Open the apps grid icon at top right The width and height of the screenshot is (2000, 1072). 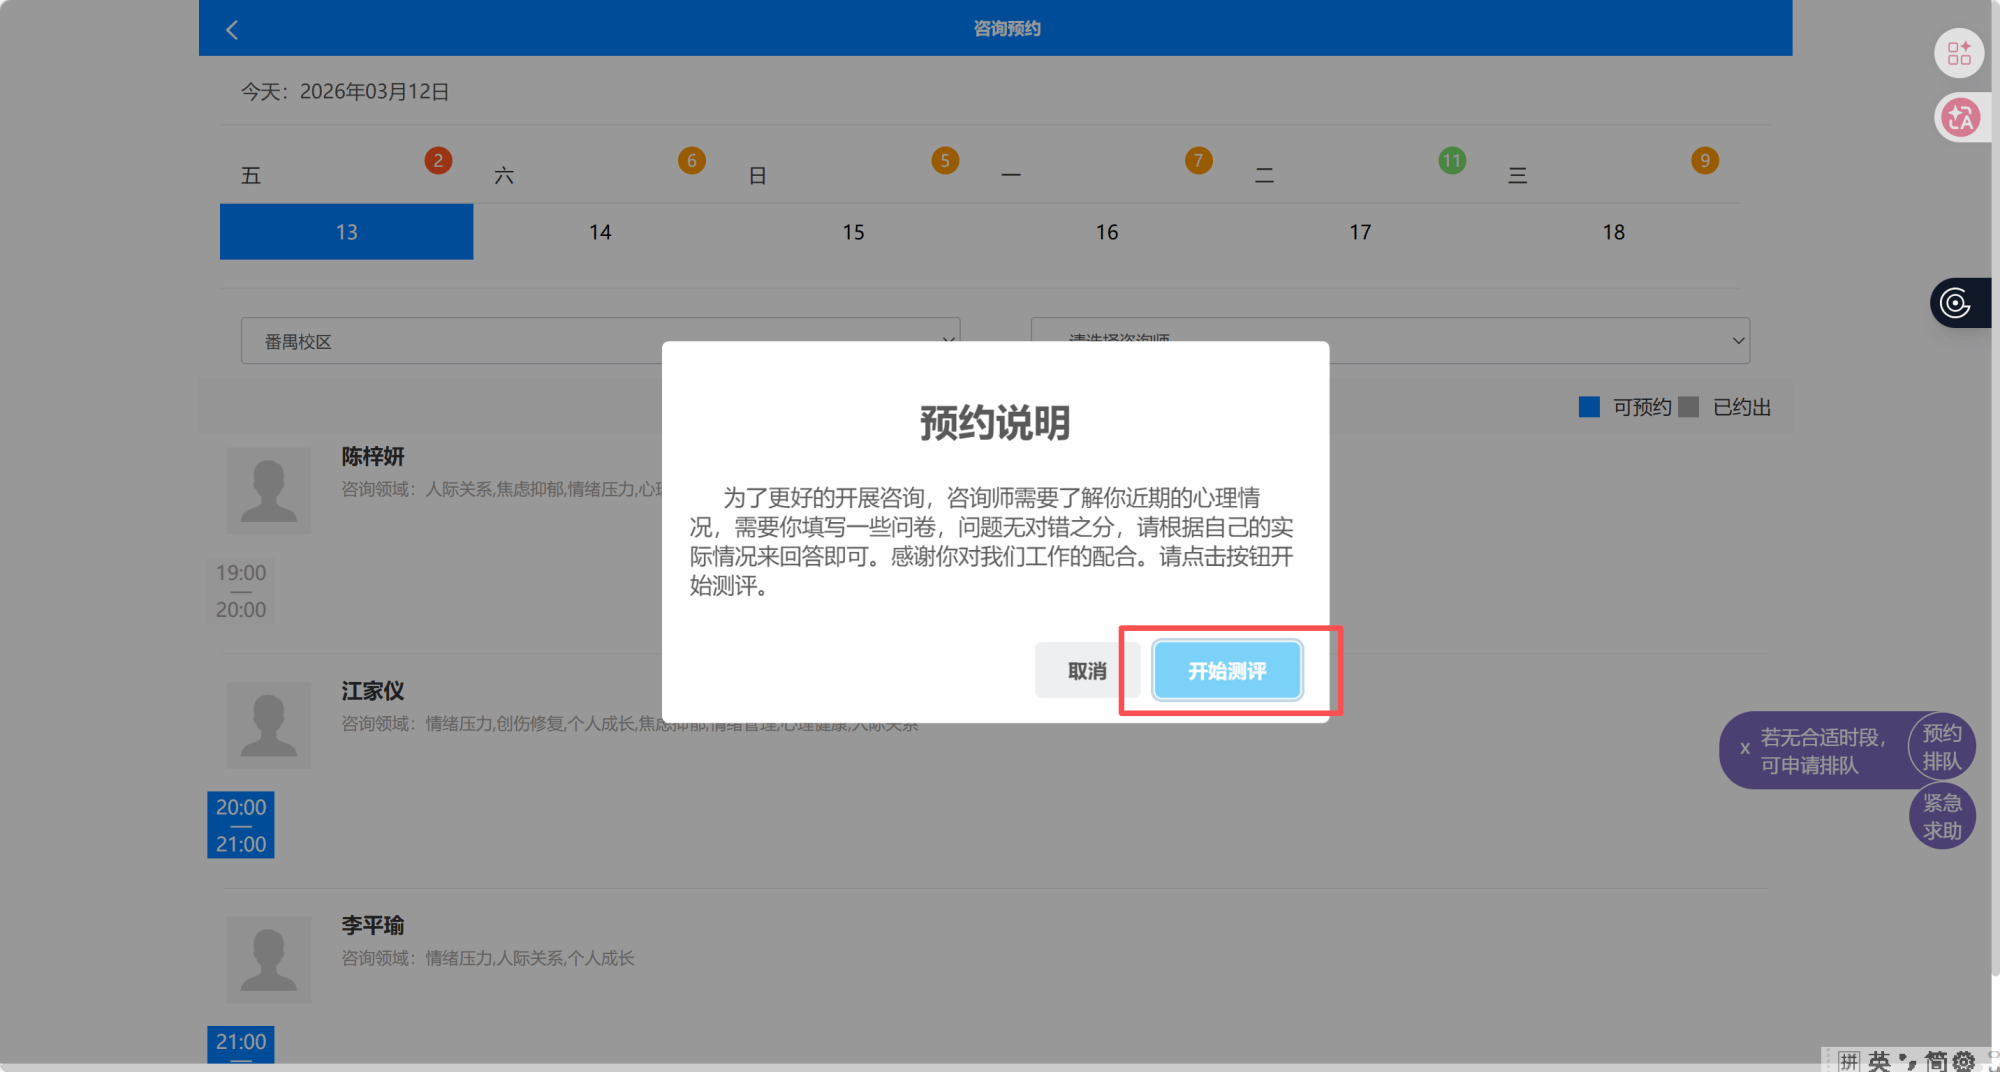click(1958, 53)
